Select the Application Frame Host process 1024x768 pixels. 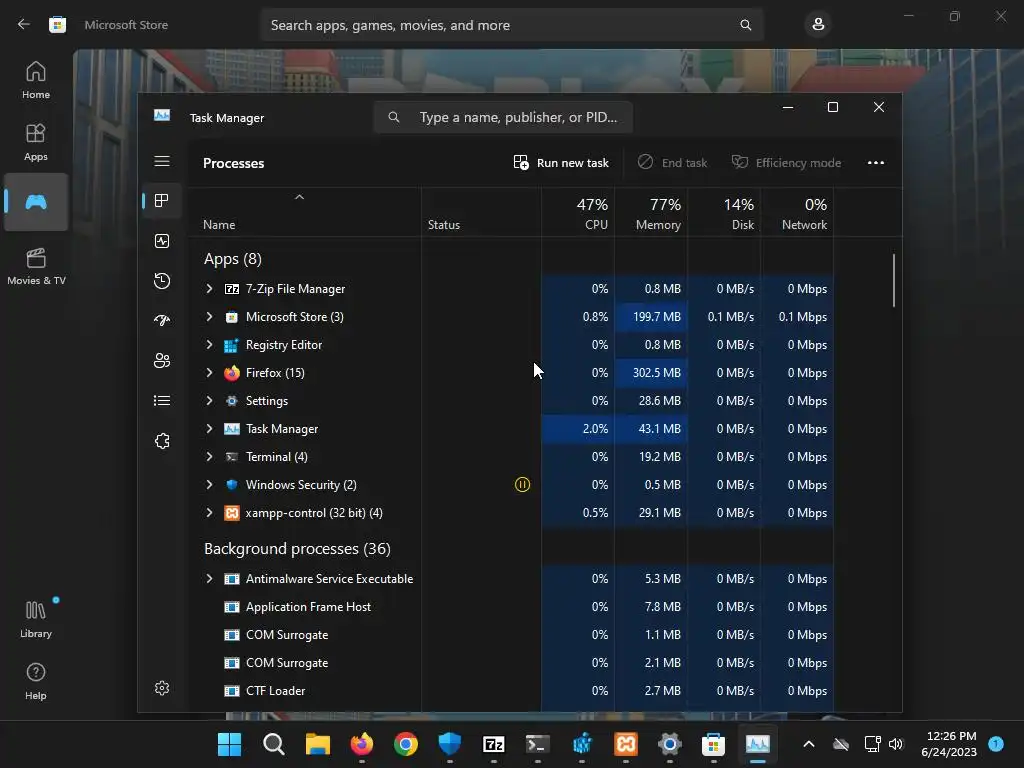(511, 607)
